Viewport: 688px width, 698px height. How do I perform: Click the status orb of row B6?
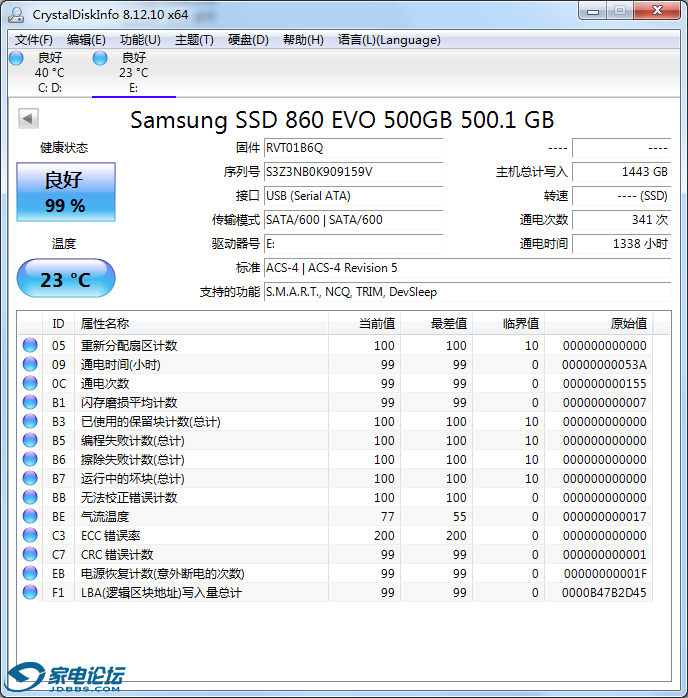coord(30,459)
